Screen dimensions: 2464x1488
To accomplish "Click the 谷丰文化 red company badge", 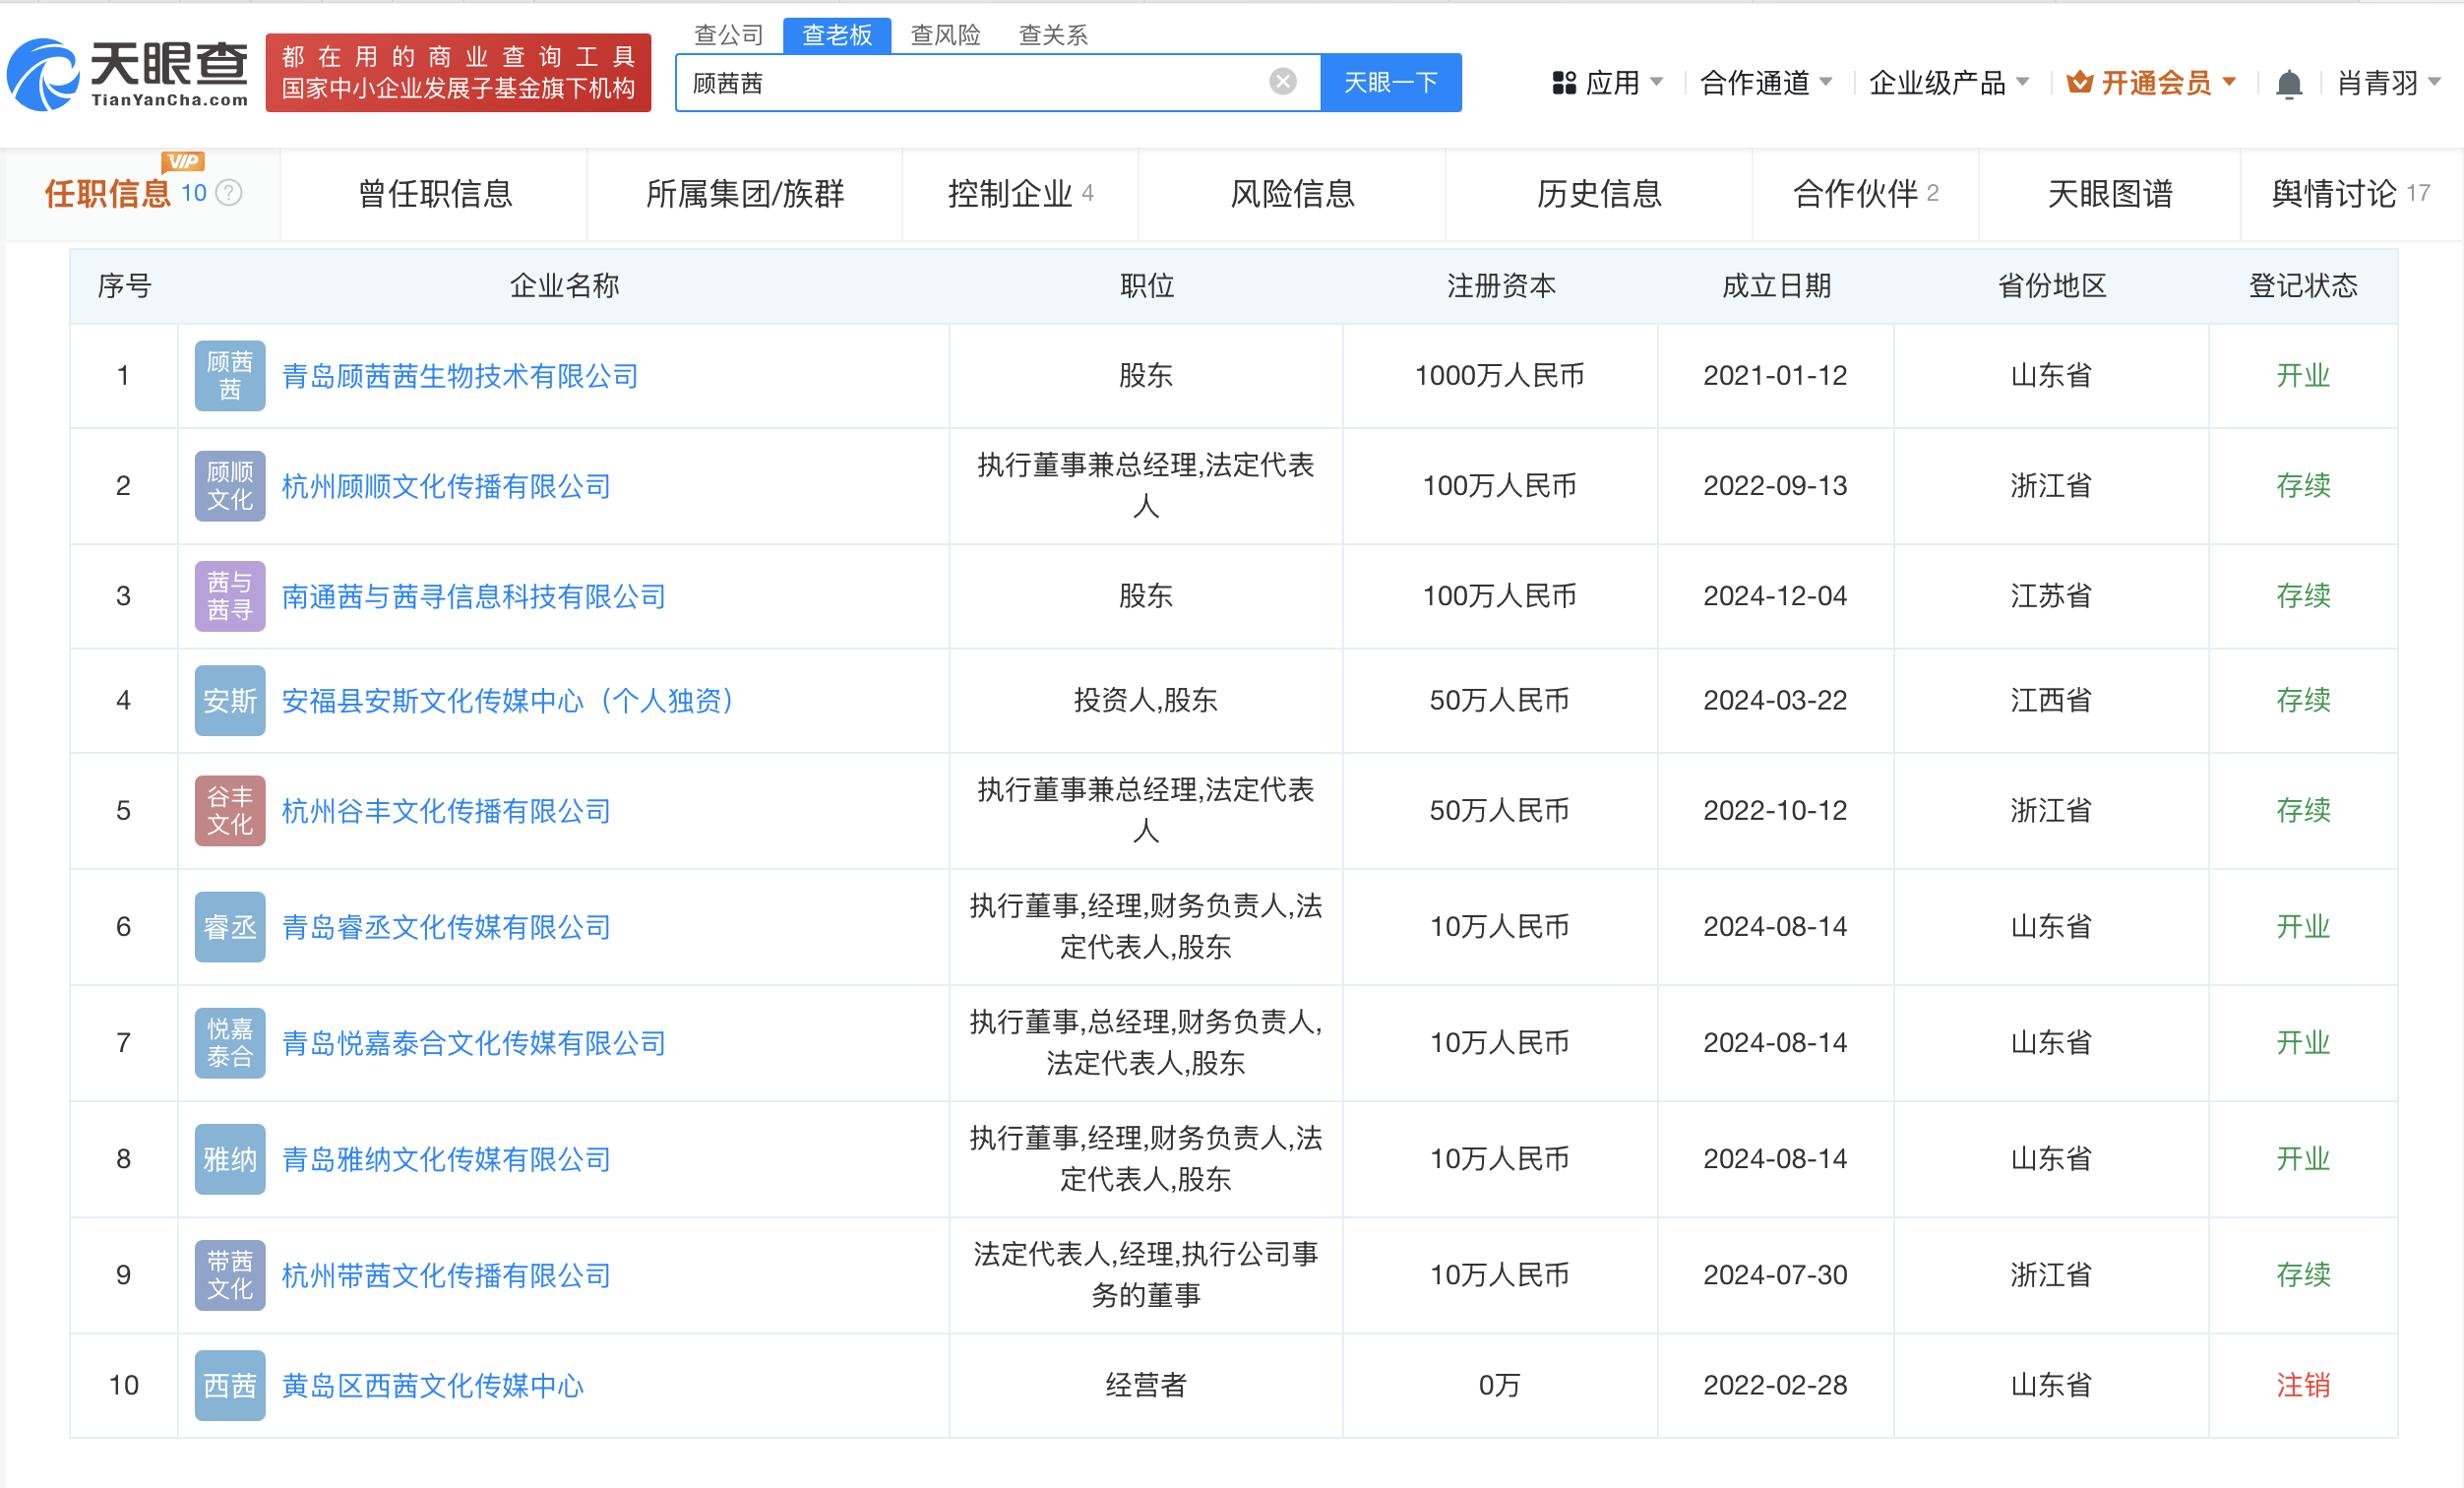I will (229, 811).
